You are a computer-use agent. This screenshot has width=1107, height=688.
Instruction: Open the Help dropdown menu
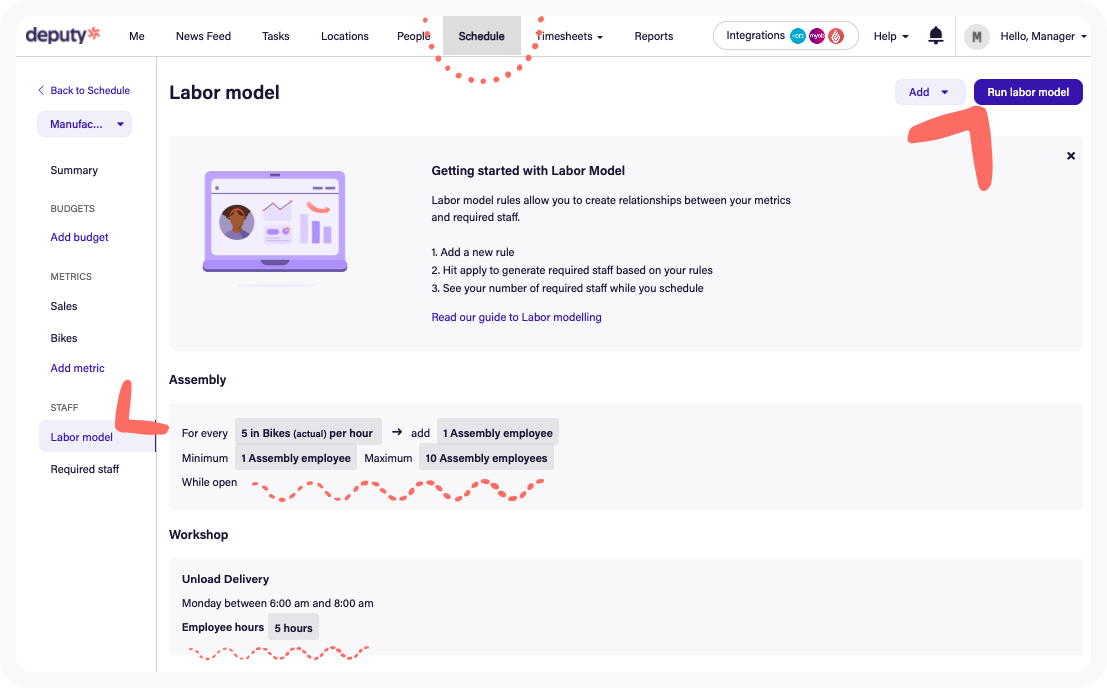[890, 37]
